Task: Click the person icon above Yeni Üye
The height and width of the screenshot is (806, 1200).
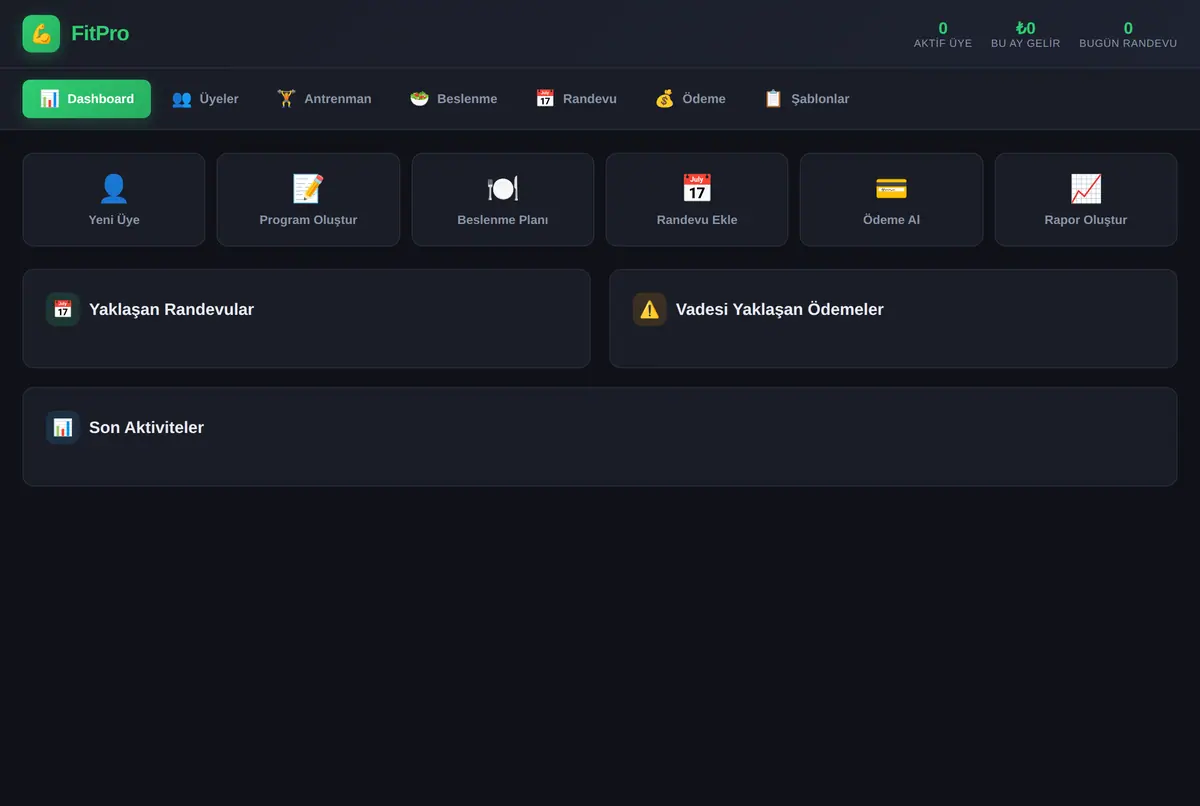Action: (114, 188)
